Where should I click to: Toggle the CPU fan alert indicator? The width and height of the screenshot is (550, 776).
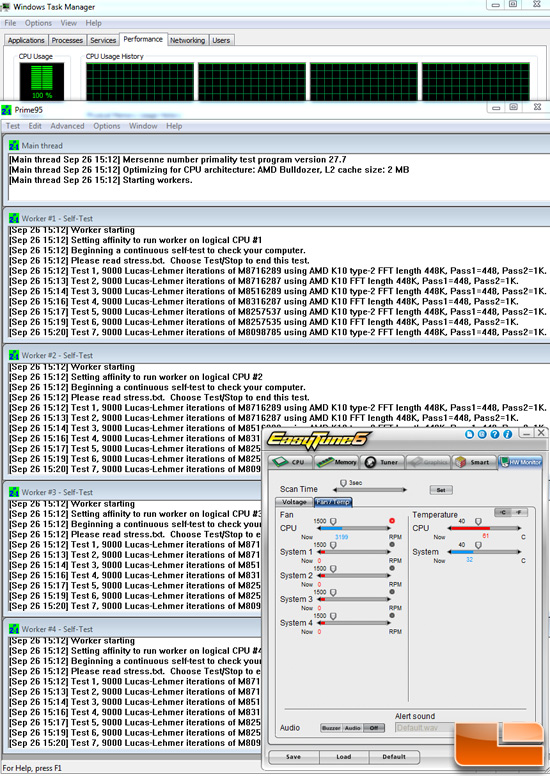pos(392,521)
